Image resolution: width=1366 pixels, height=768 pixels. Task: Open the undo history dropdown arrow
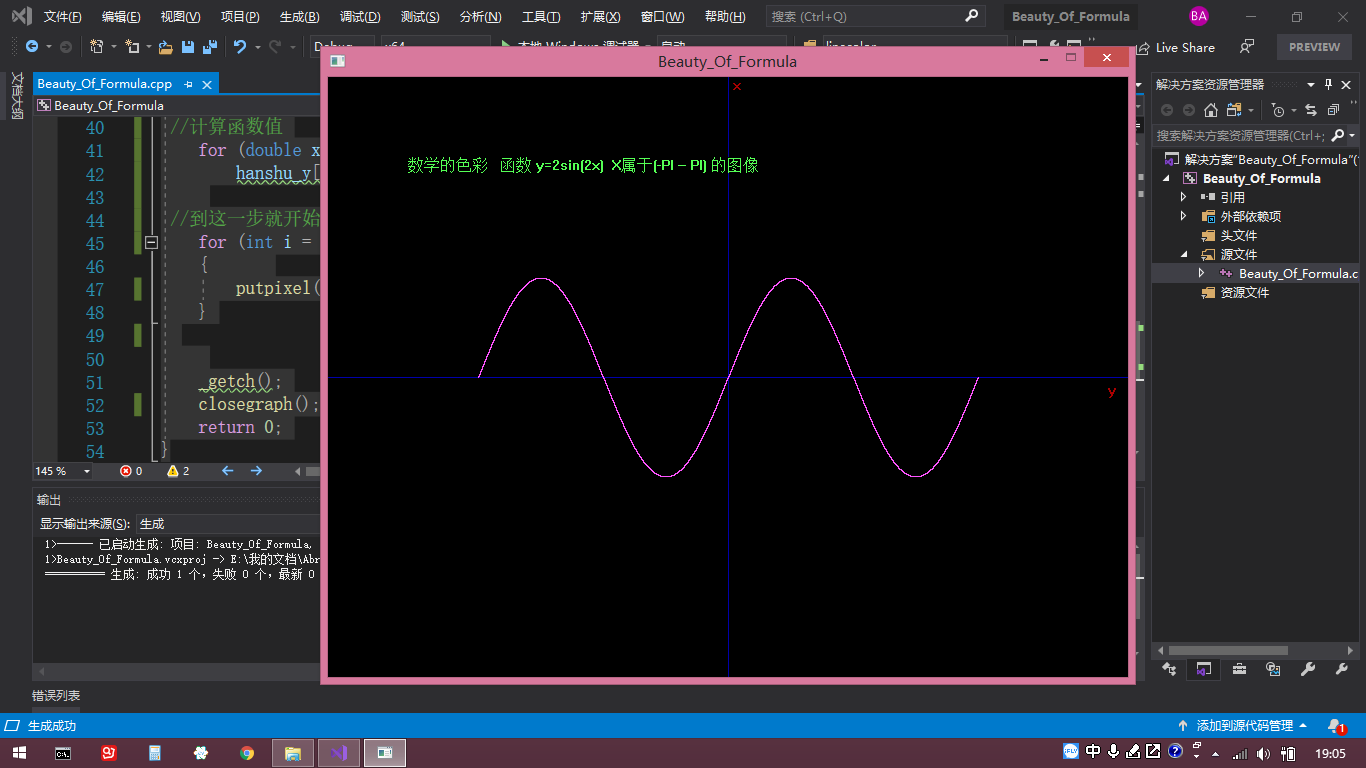pyautogui.click(x=257, y=47)
